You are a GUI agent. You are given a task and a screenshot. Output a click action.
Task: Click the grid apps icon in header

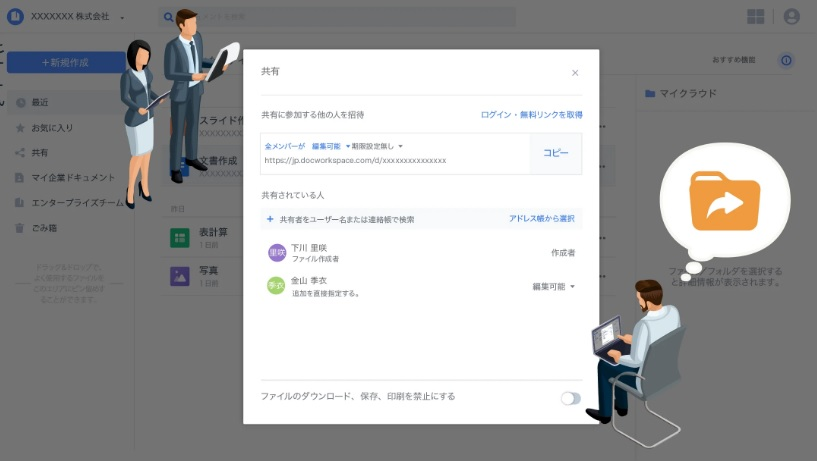755,17
